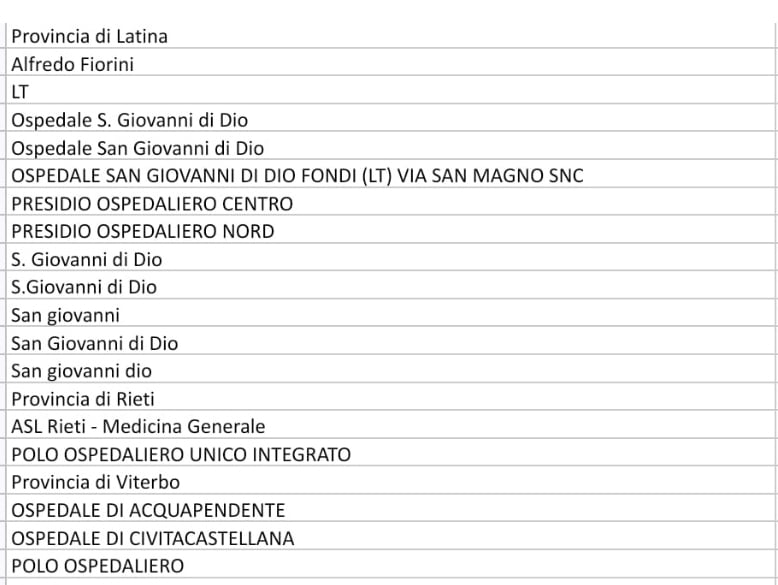Select 'OSPEDALE DI ACQUAPENDENTE' cell

[391, 510]
